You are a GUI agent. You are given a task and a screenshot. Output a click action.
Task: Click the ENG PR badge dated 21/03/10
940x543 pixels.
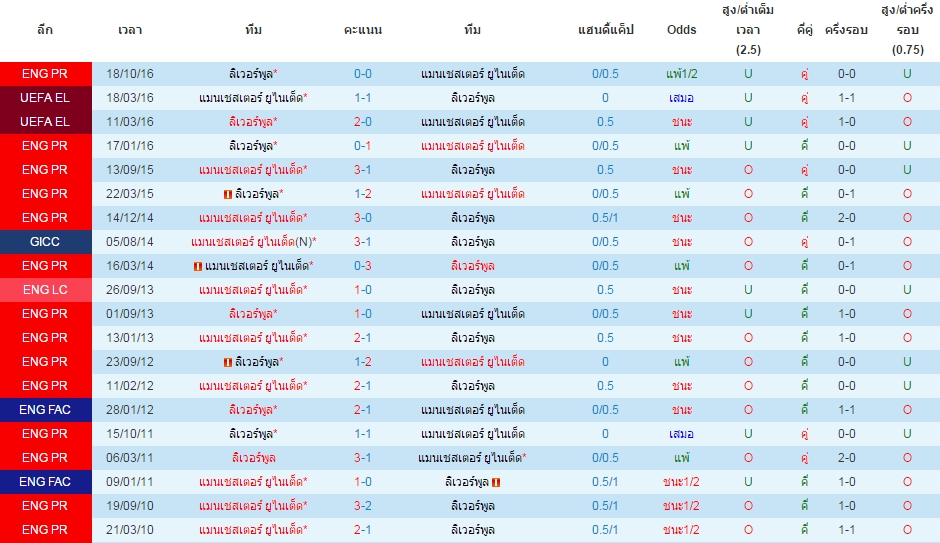click(x=46, y=530)
